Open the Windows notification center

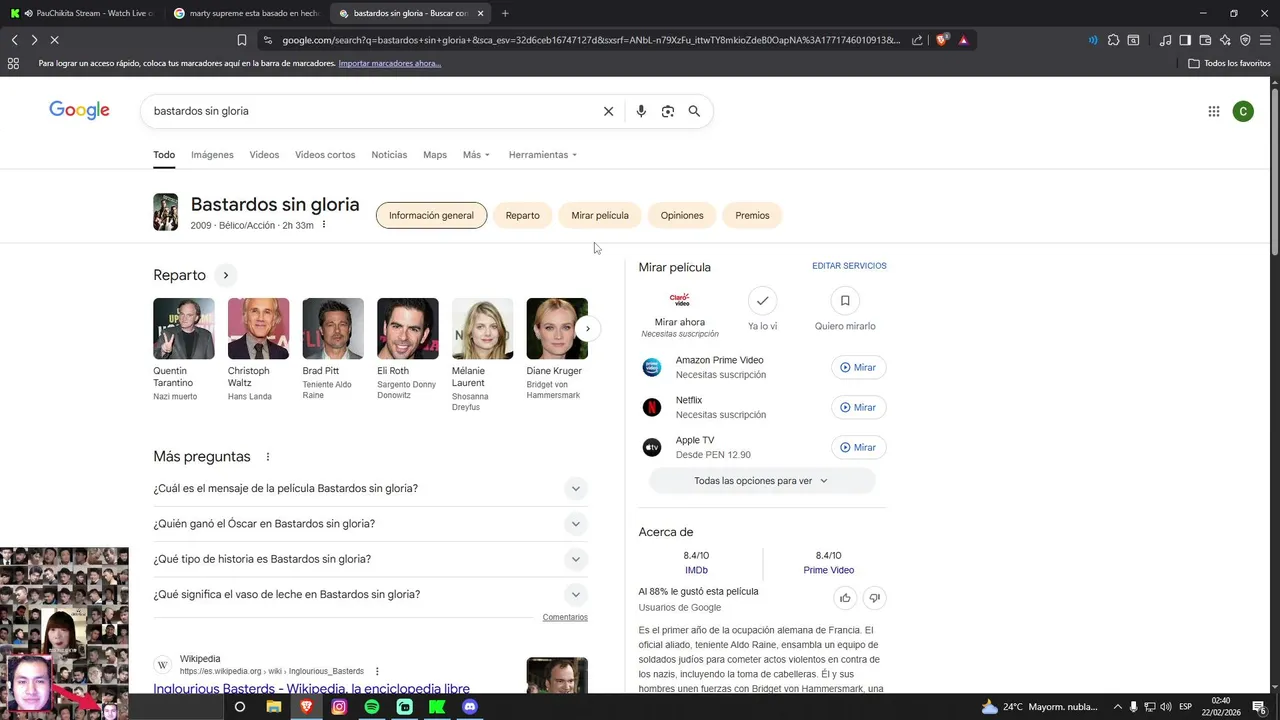click(1260, 707)
